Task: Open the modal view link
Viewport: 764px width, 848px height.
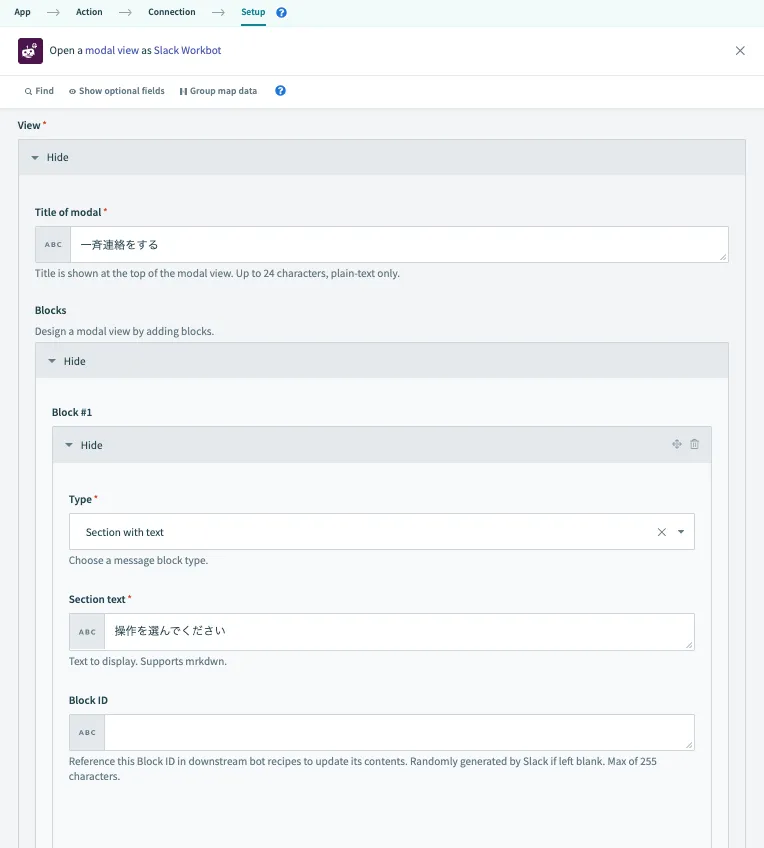Action: 112,50
